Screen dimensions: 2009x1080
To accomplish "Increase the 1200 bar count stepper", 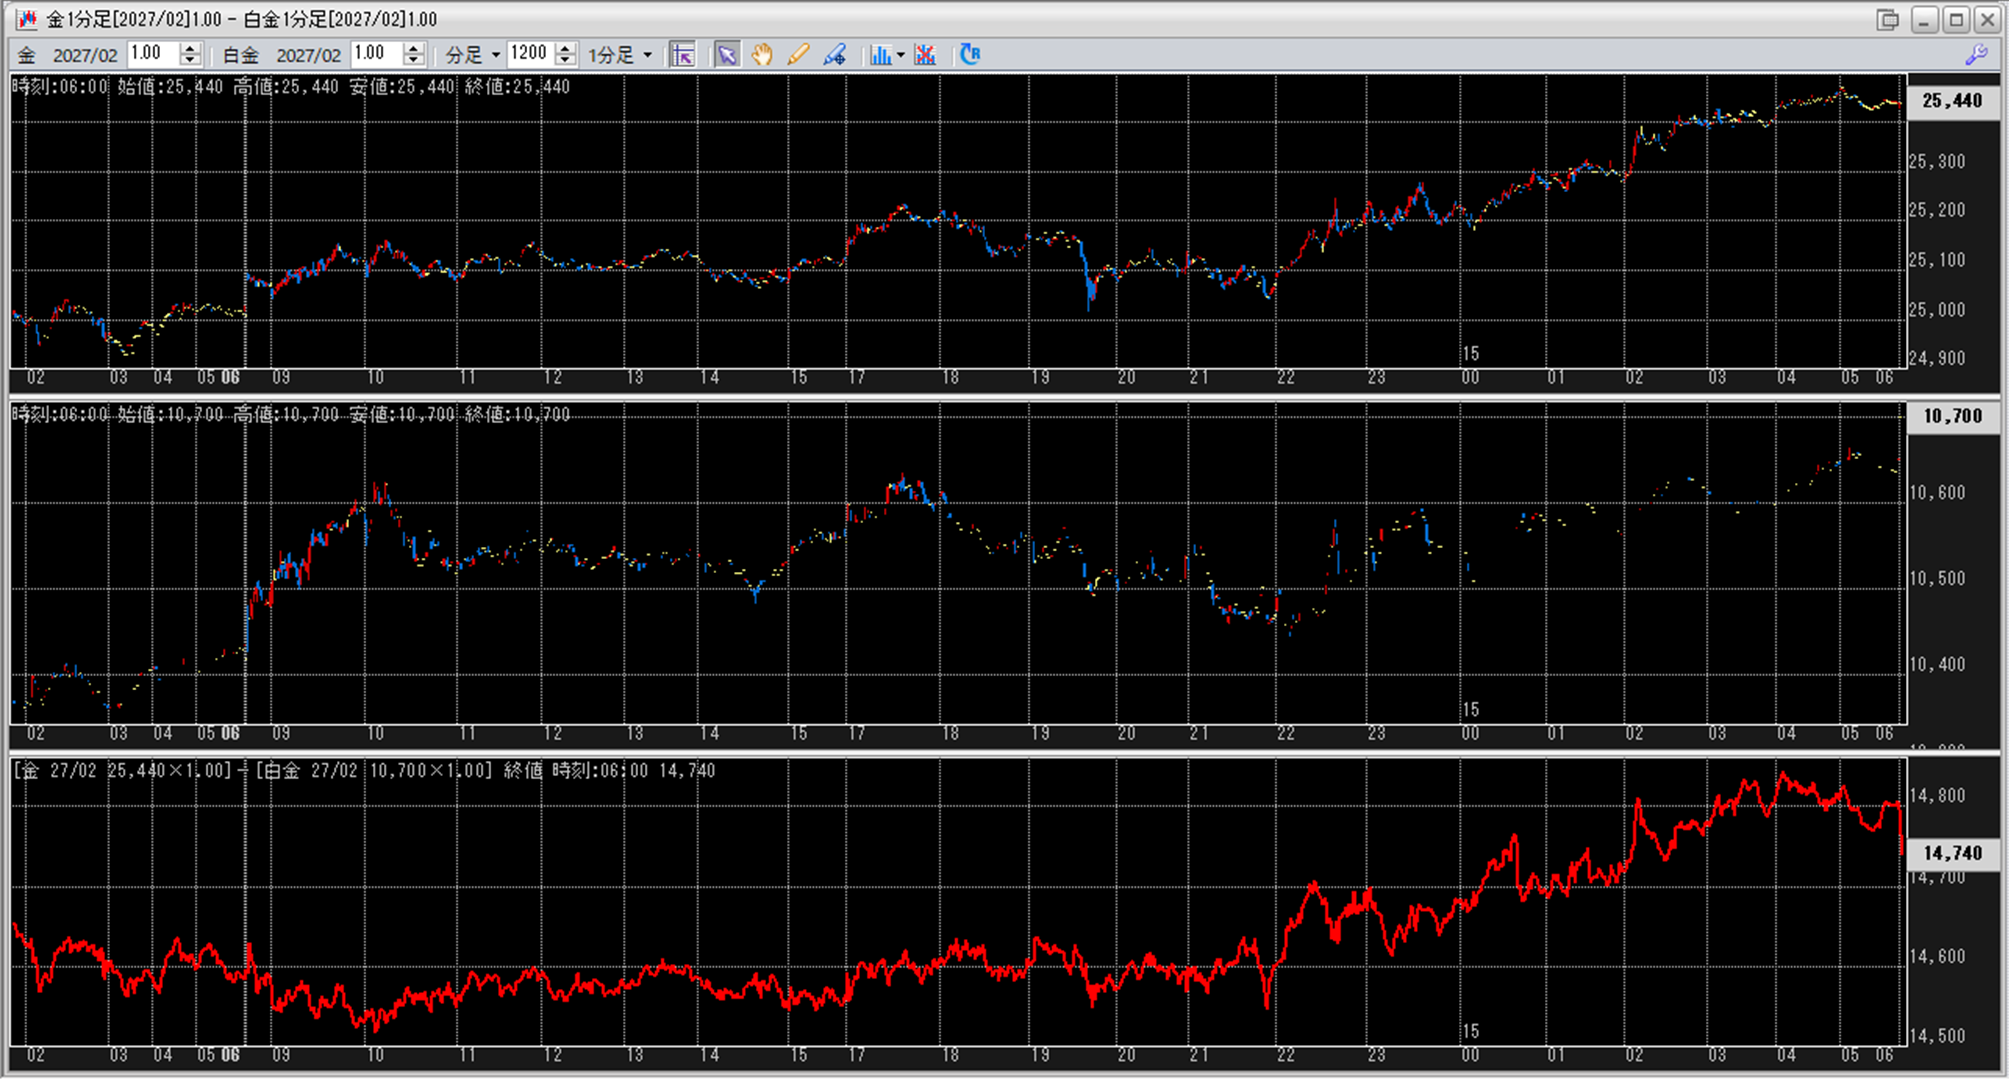I will 565,49.
